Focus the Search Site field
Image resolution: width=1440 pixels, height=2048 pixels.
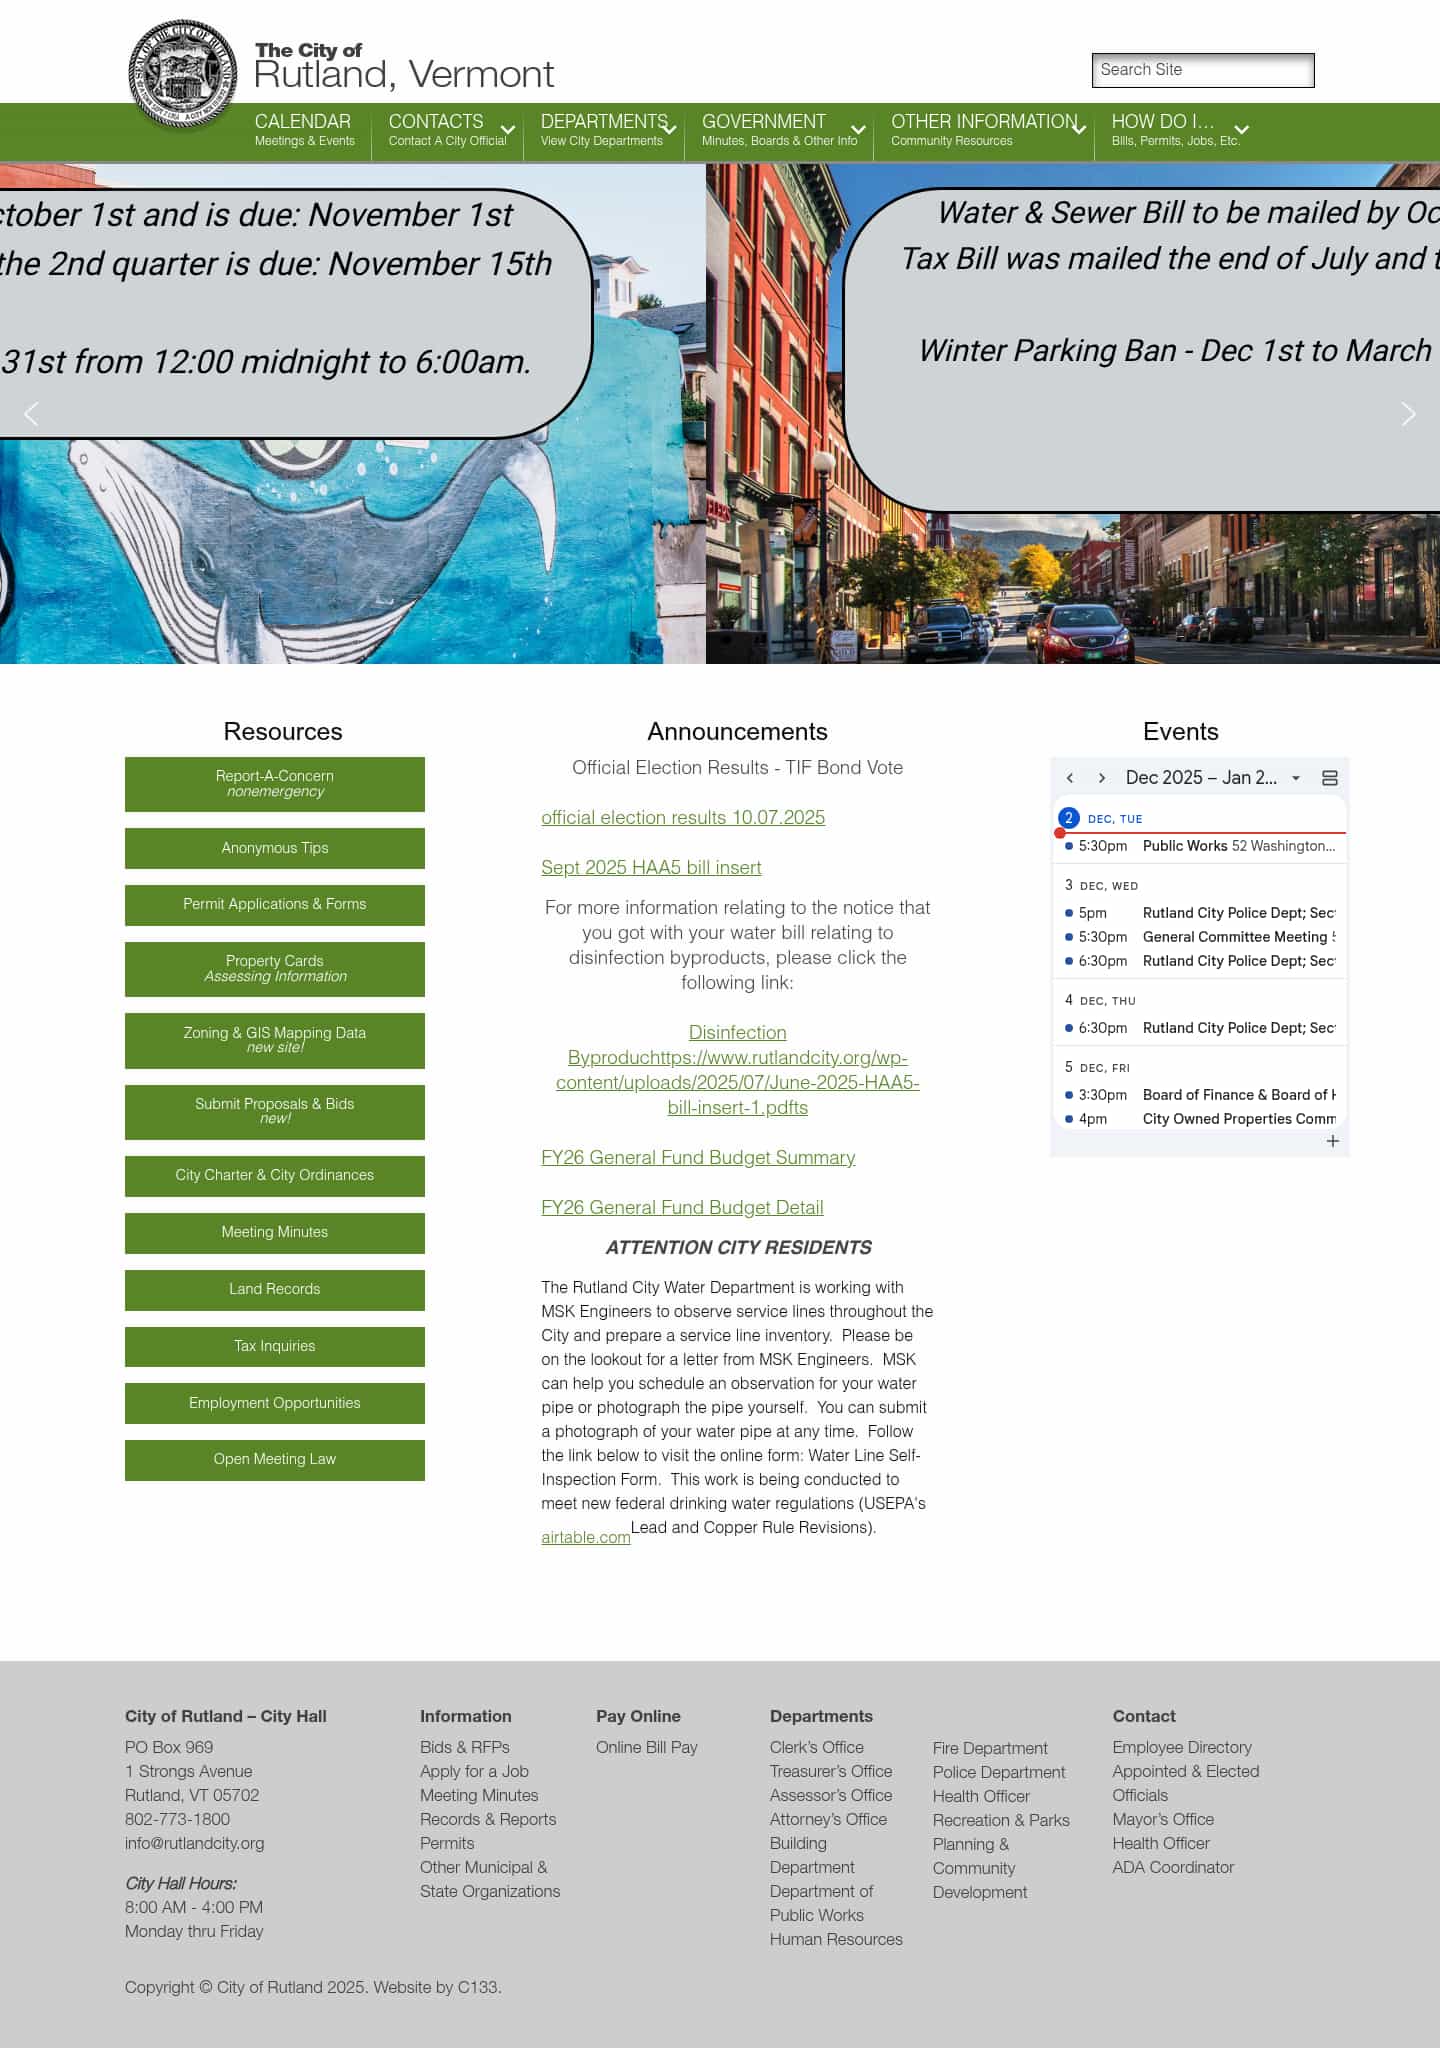[1203, 70]
